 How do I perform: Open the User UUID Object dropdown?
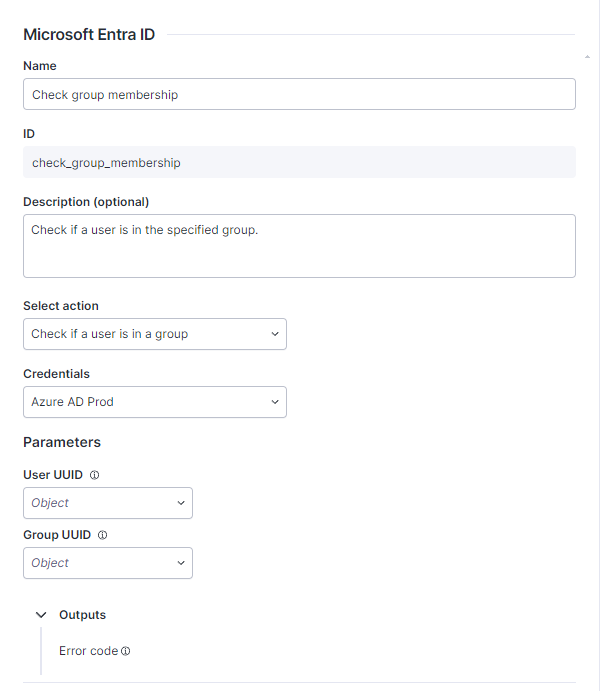point(107,503)
